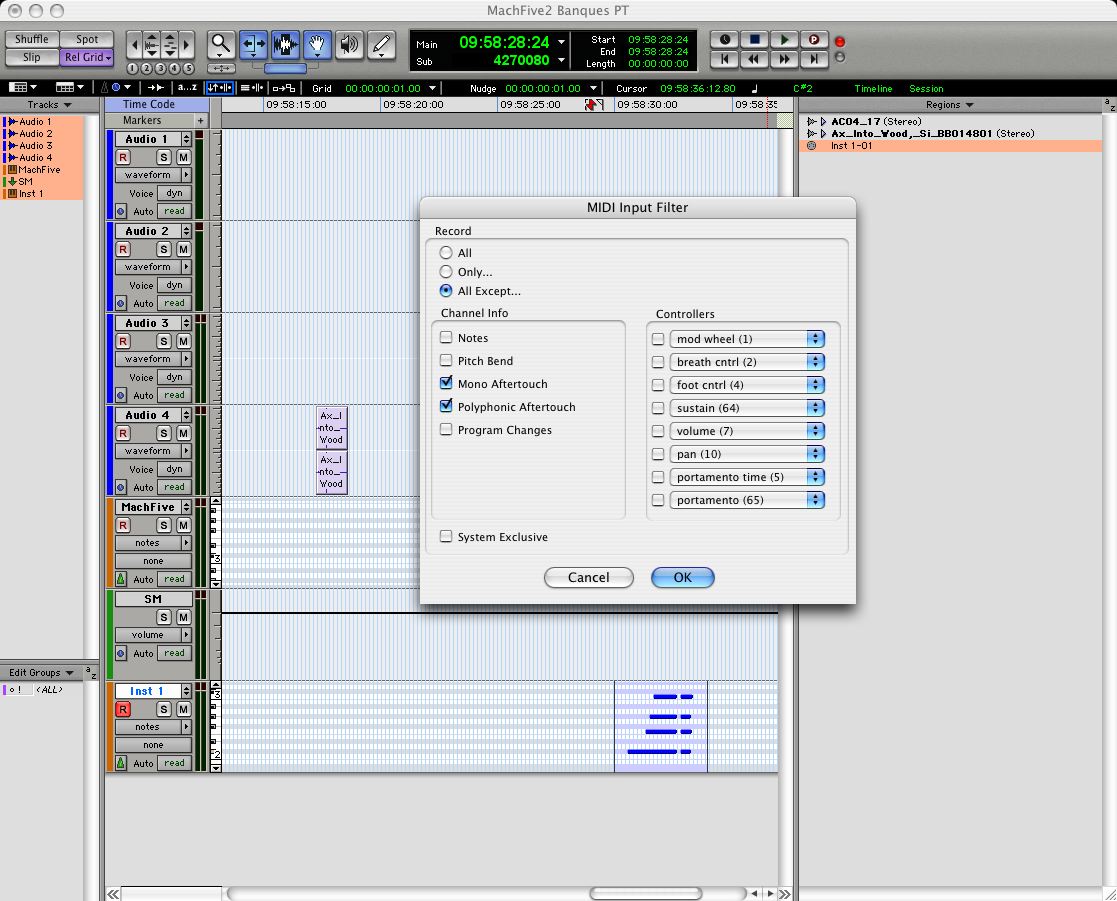Click OK in MIDI Input Filter dialog
This screenshot has width=1117, height=901.
pyautogui.click(x=682, y=577)
